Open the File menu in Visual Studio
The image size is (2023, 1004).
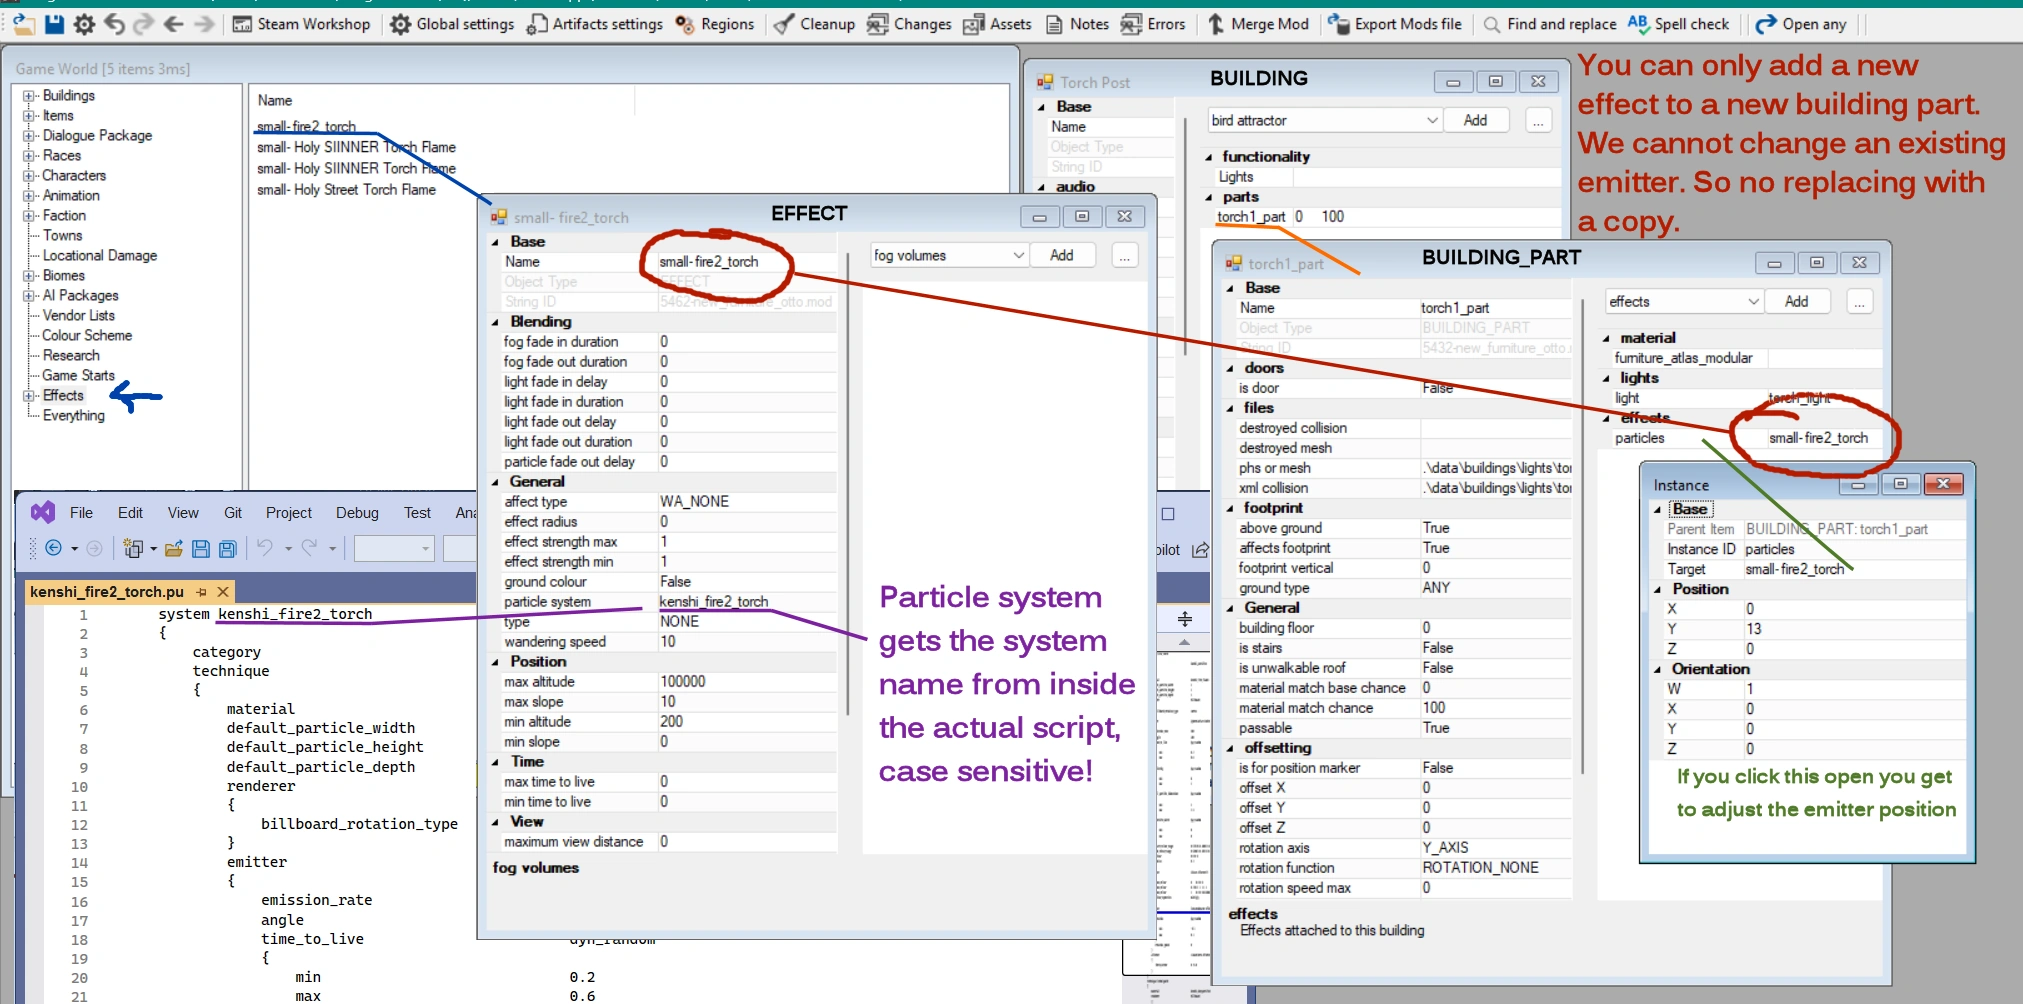[82, 513]
